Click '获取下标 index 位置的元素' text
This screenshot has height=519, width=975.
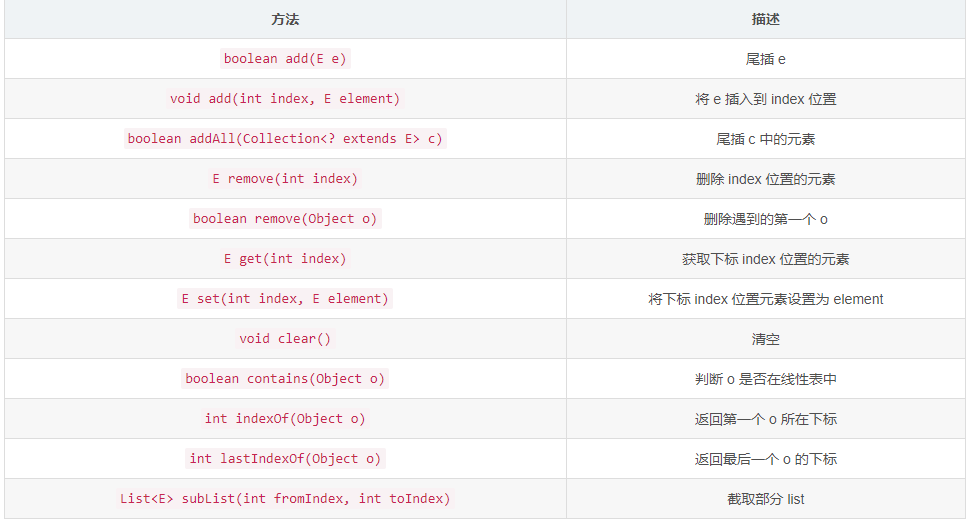(x=765, y=259)
